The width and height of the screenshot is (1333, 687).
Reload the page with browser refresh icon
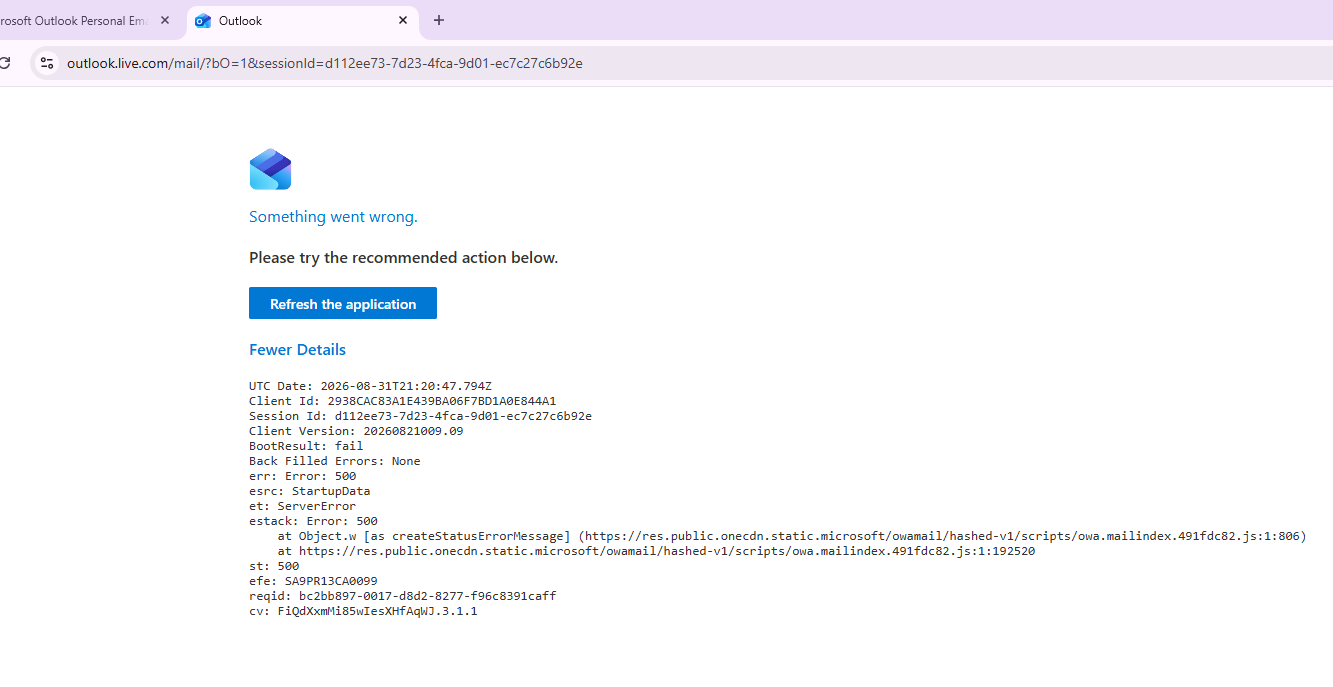tap(5, 63)
